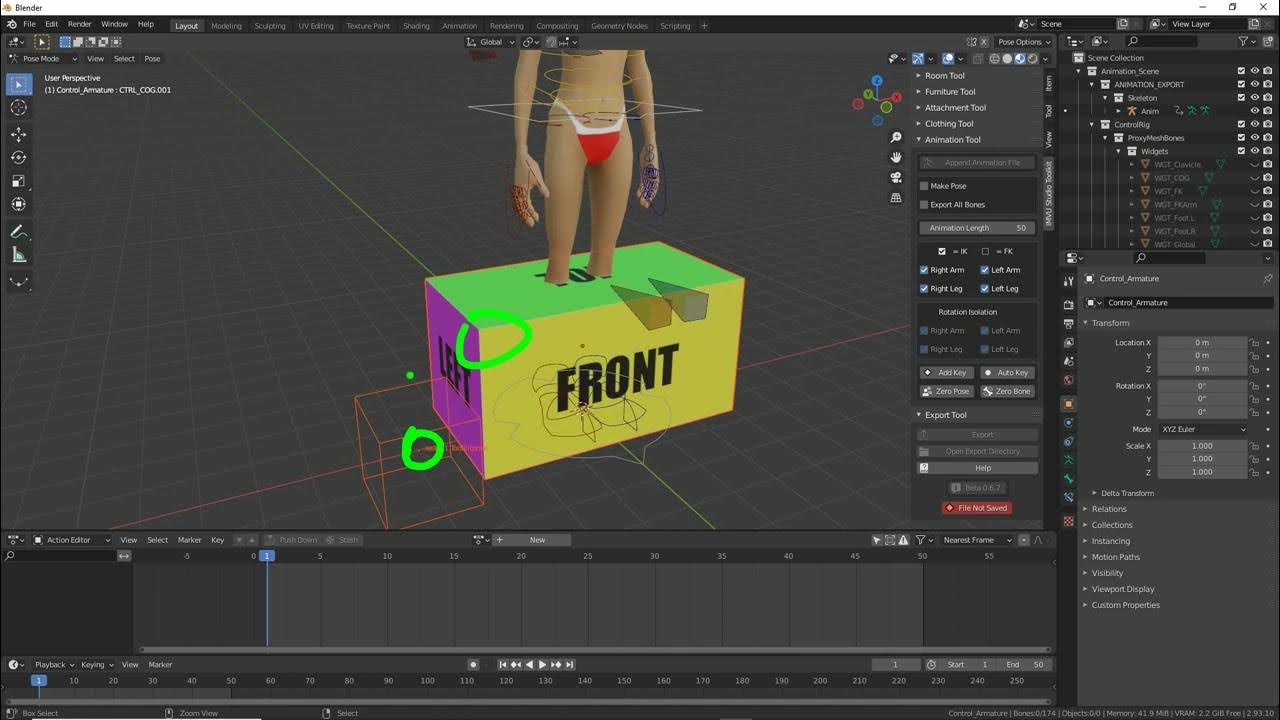This screenshot has height=720, width=1280.
Task: Switch to the Sculpting workspace tab
Action: click(x=270, y=26)
